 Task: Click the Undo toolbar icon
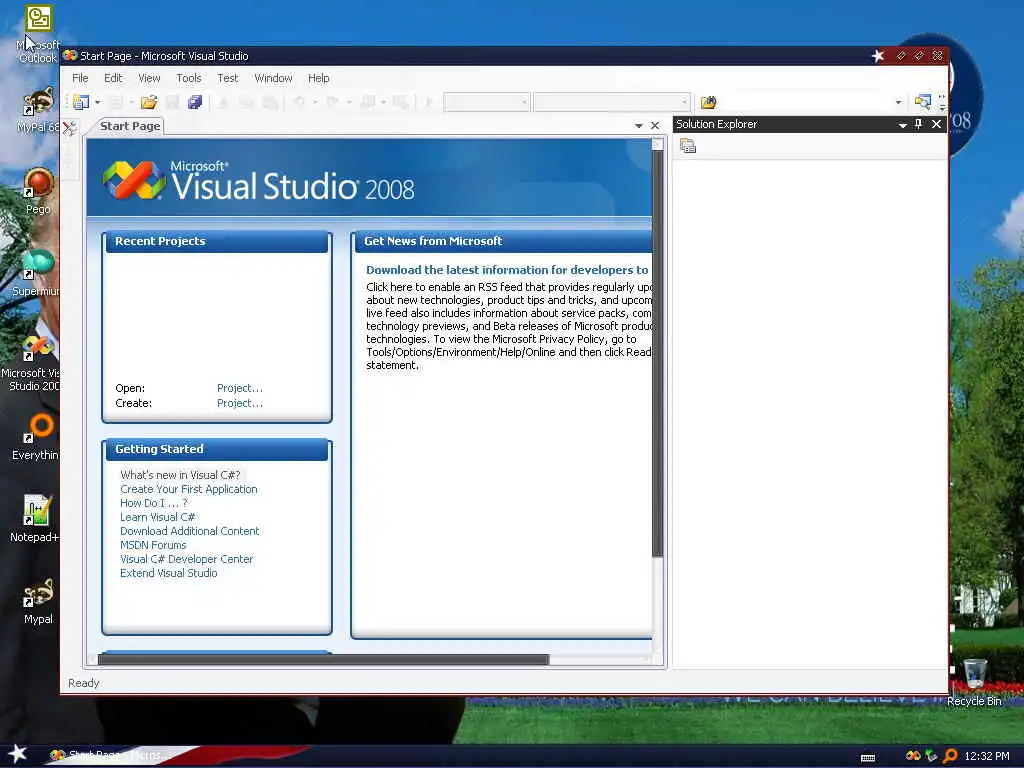point(300,102)
